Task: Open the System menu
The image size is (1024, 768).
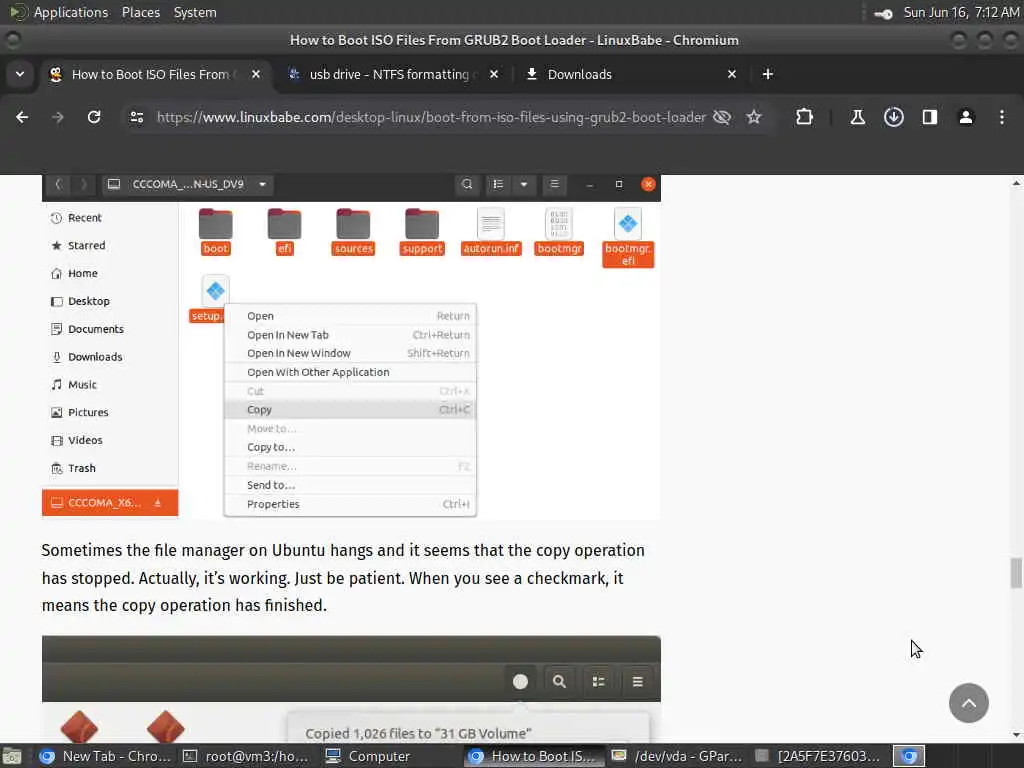Action: coord(195,12)
